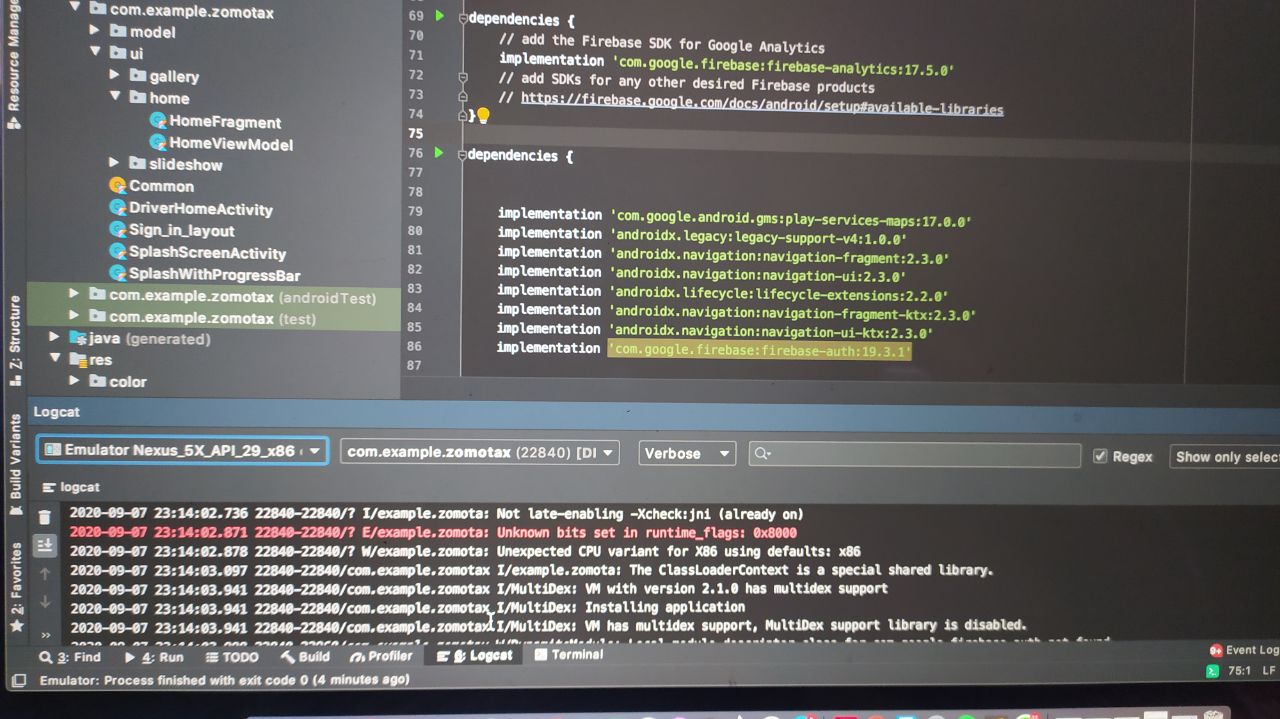The image size is (1280, 719).
Task: Expand the gallery package folder
Action: (x=114, y=75)
